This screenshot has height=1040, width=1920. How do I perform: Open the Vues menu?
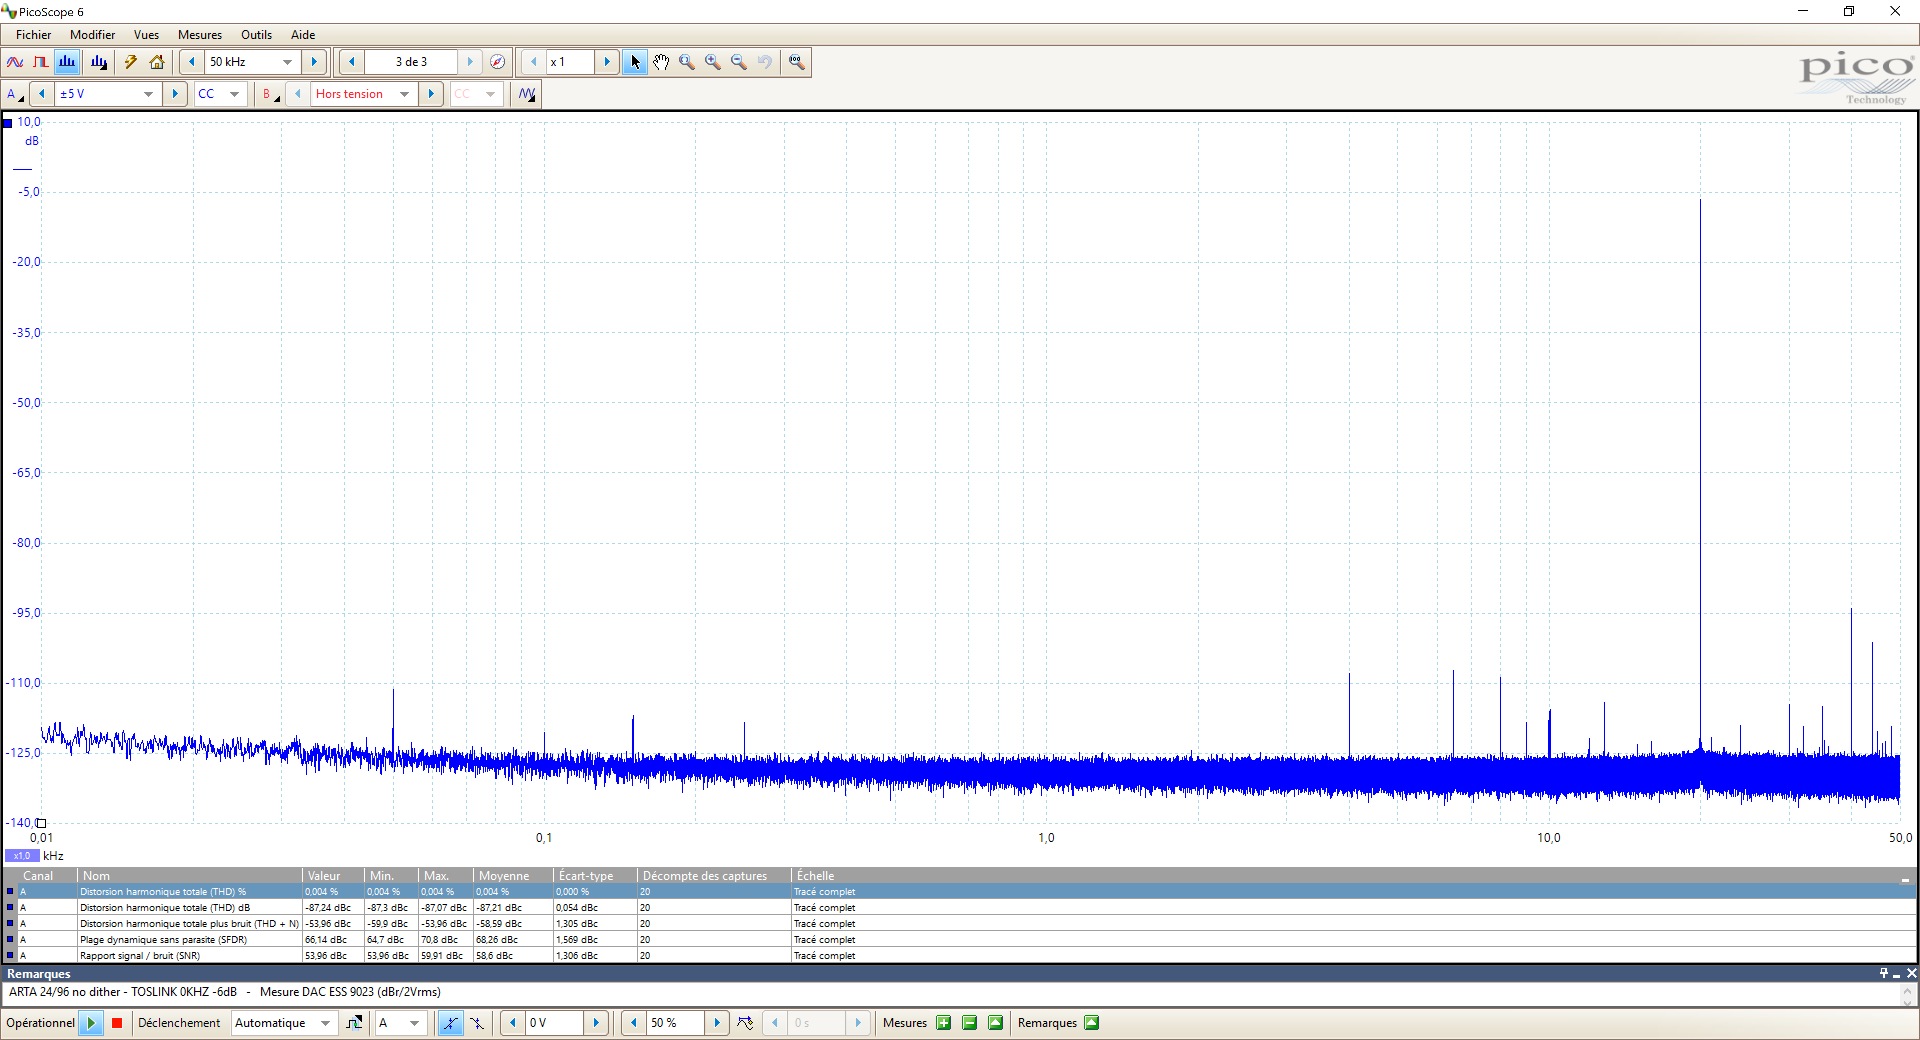[146, 35]
